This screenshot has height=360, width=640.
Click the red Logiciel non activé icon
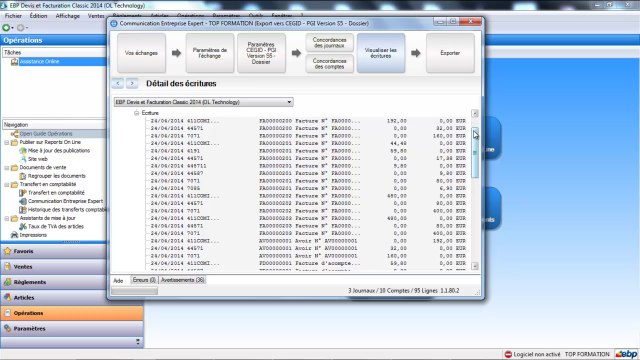click(508, 354)
